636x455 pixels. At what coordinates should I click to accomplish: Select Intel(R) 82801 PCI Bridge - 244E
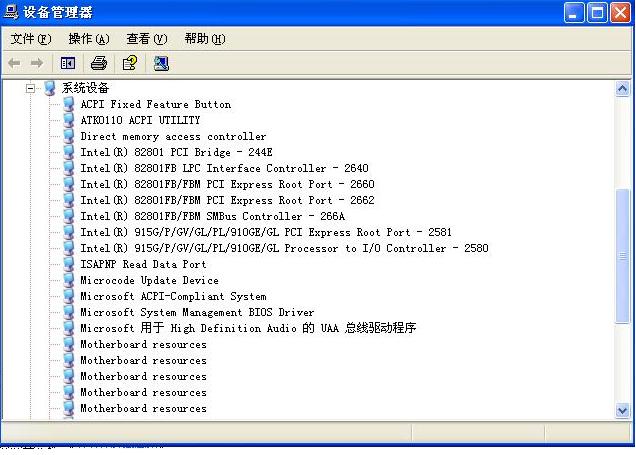(176, 152)
